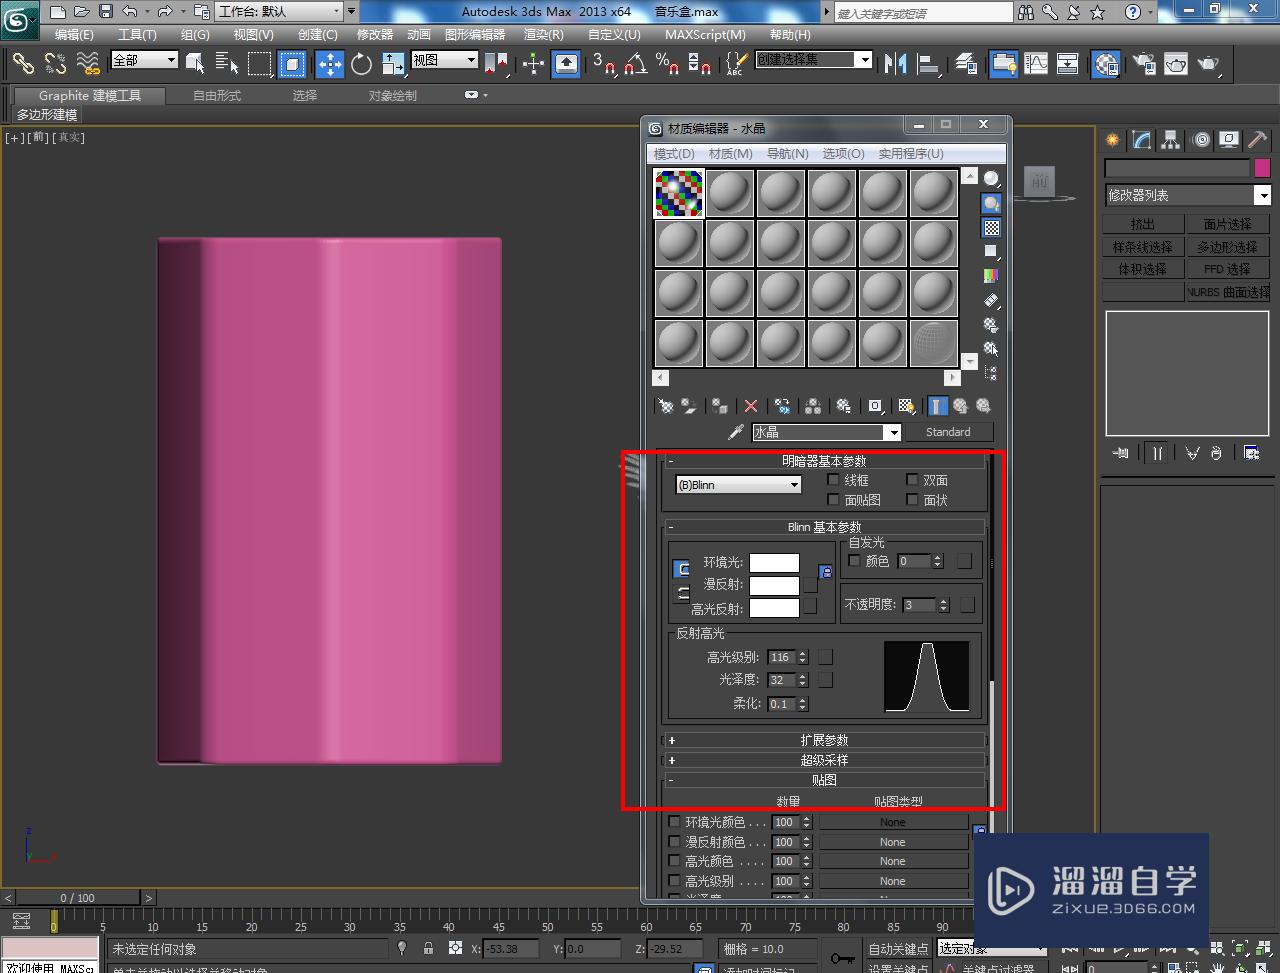Choose Rectangular Selection Region tool
Image resolution: width=1280 pixels, height=973 pixels.
pos(260,64)
